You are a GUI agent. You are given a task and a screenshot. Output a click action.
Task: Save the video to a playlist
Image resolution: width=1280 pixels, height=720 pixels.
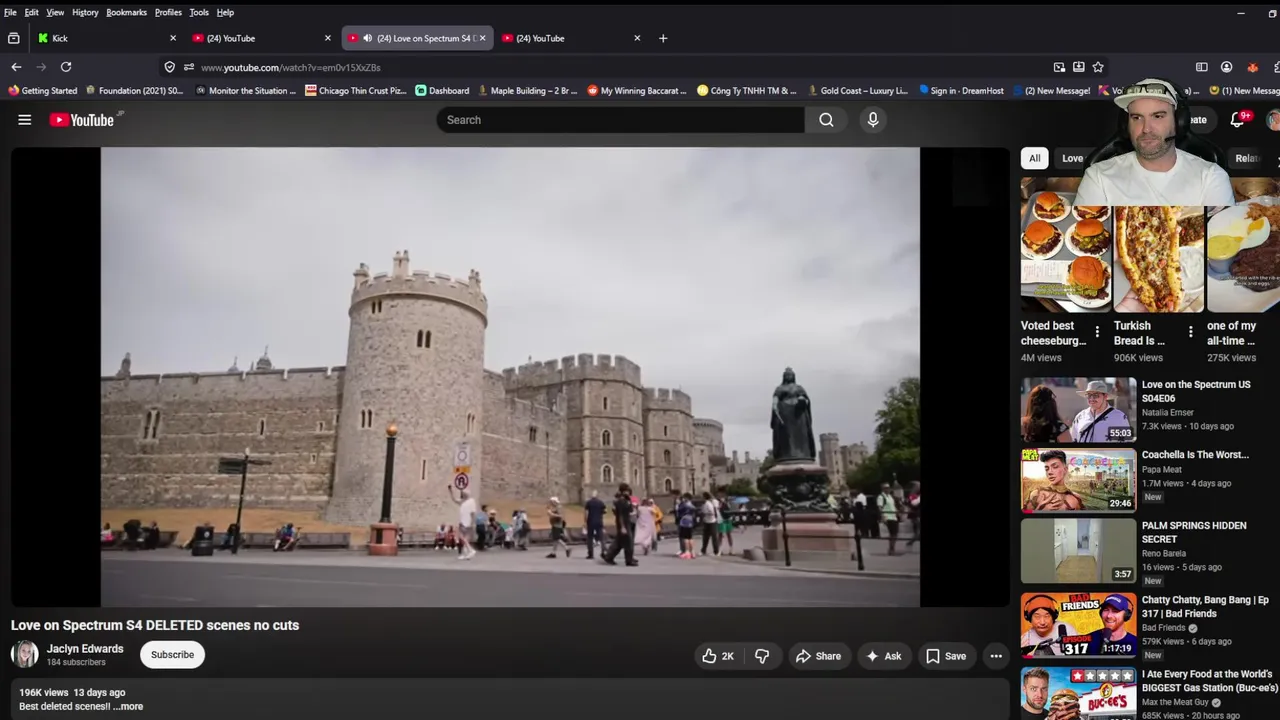(x=946, y=656)
